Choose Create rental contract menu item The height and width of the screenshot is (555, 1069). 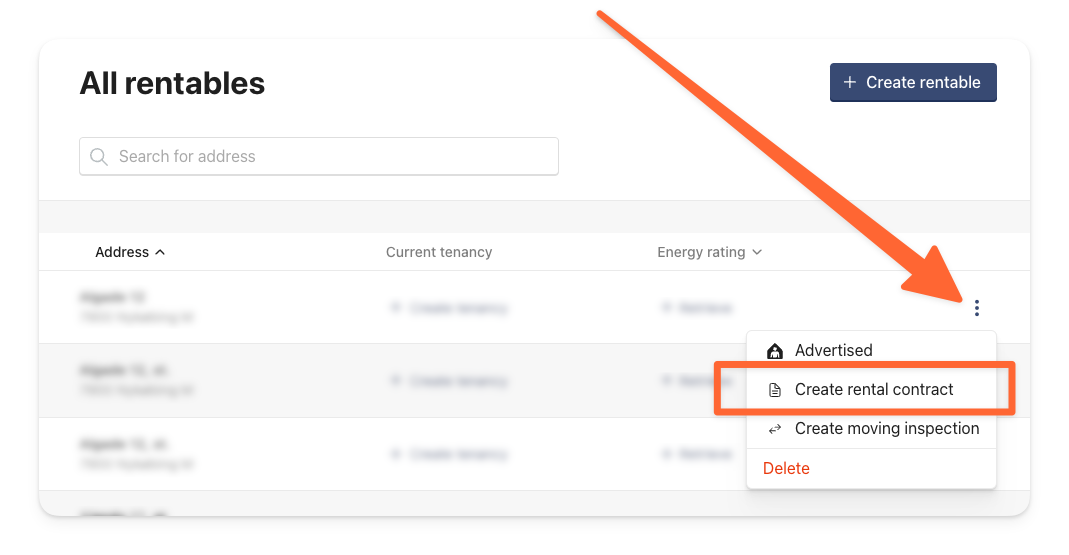871,389
